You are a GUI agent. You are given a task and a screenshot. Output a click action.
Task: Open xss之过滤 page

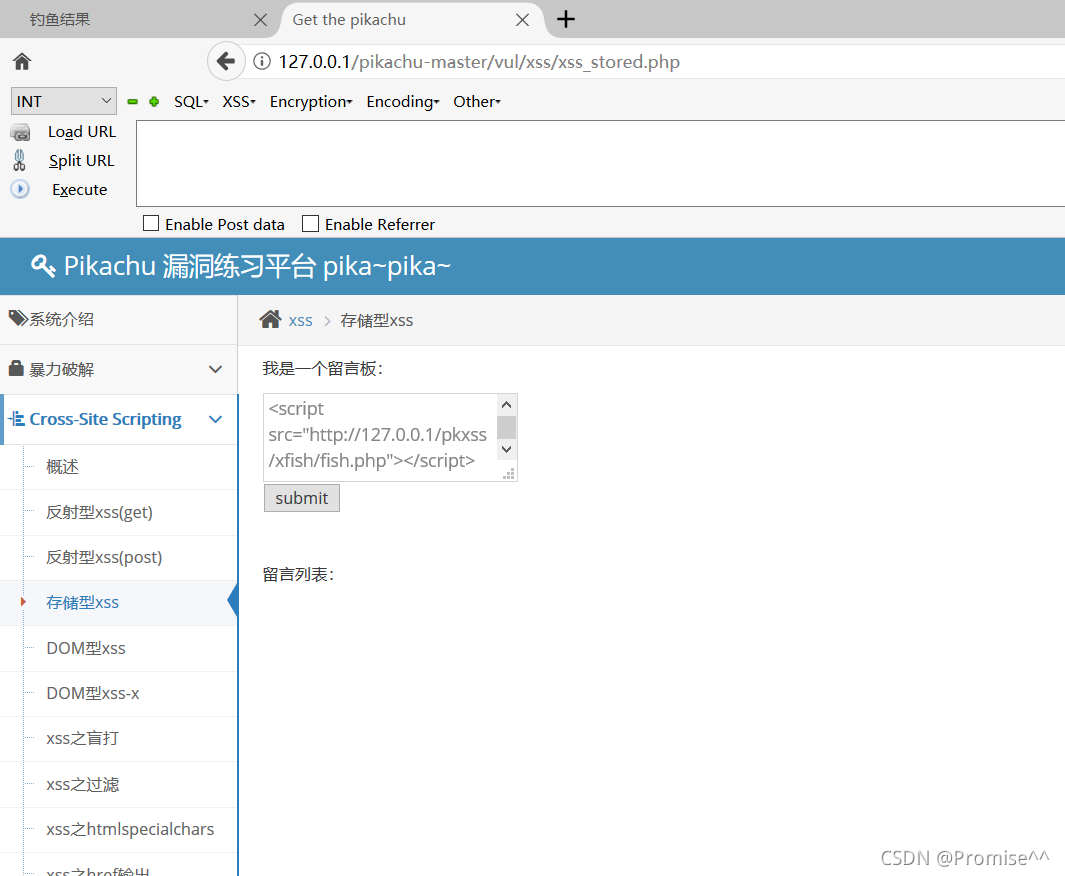(82, 784)
